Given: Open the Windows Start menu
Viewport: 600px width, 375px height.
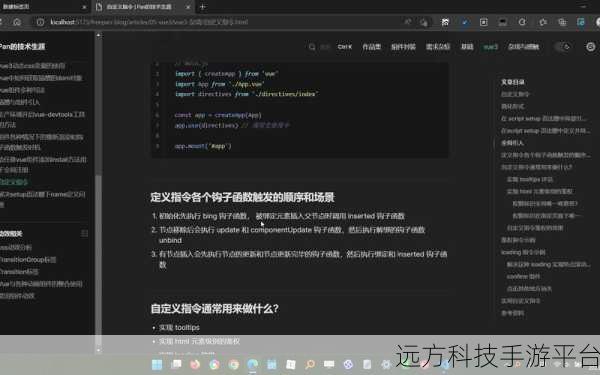Looking at the screenshot, I should (x=157, y=365).
